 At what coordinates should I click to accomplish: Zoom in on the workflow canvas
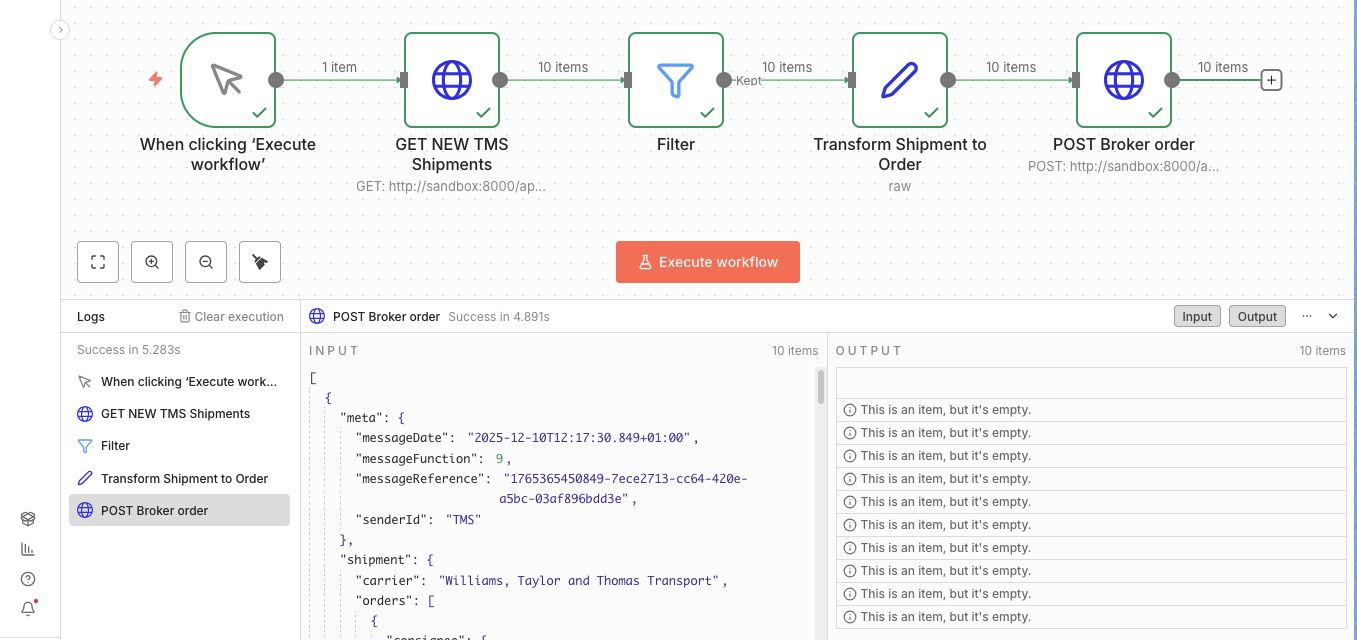tap(152, 262)
